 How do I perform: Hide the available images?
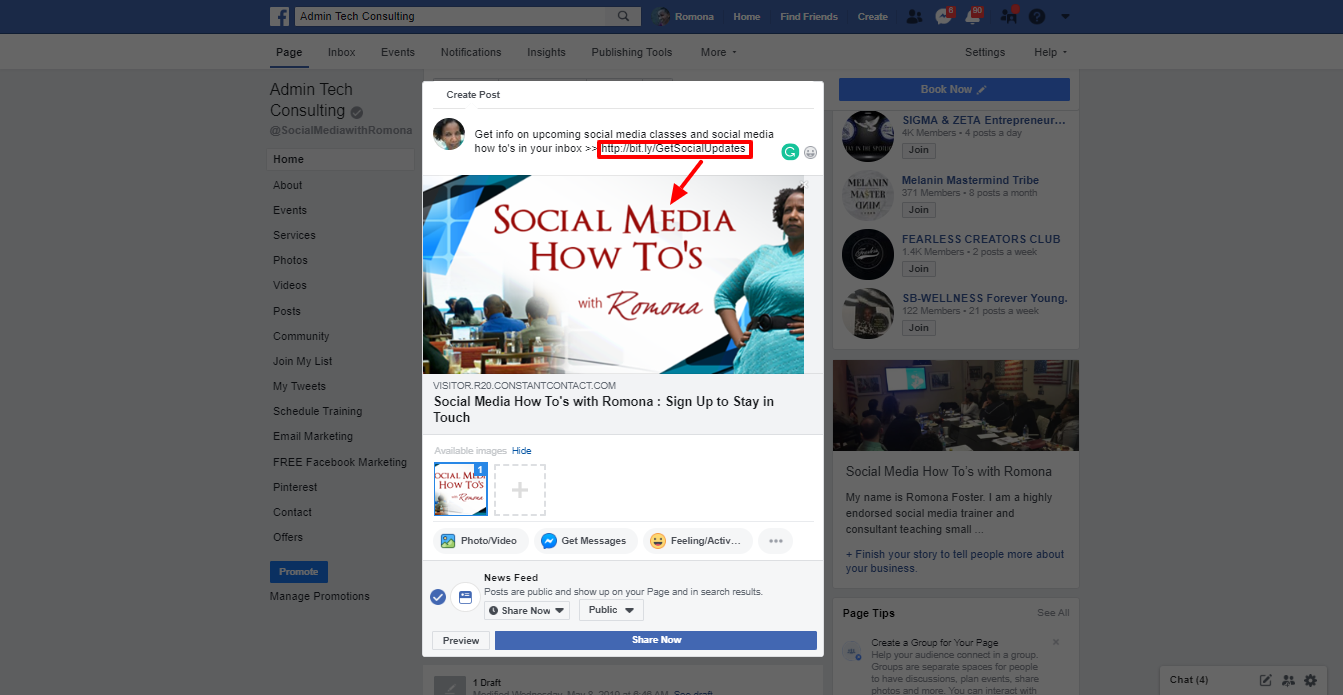tap(522, 451)
